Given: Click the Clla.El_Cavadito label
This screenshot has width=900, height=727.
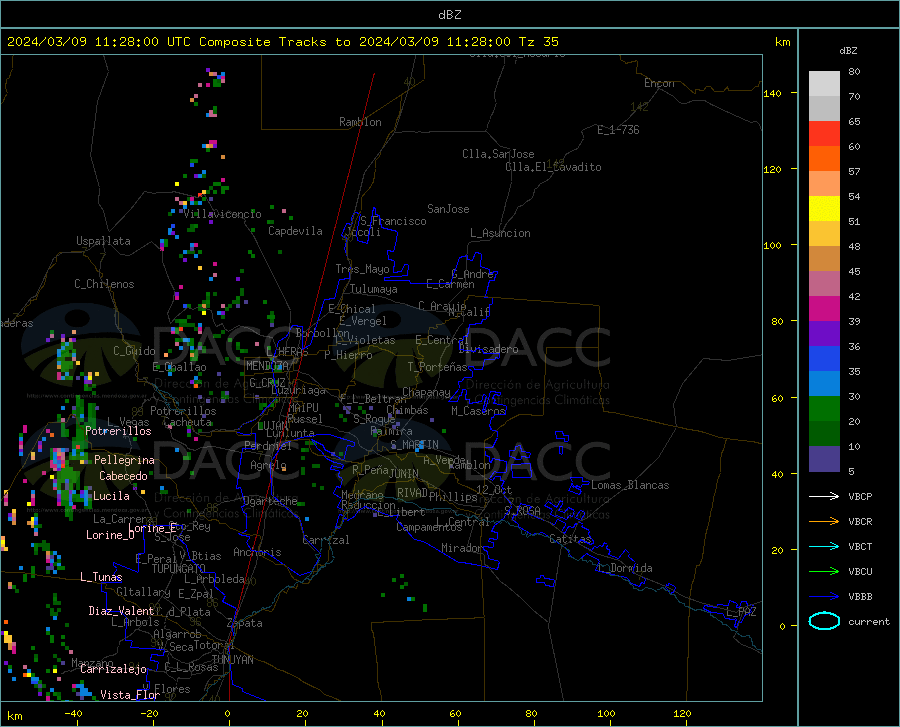Looking at the screenshot, I should (x=553, y=167).
